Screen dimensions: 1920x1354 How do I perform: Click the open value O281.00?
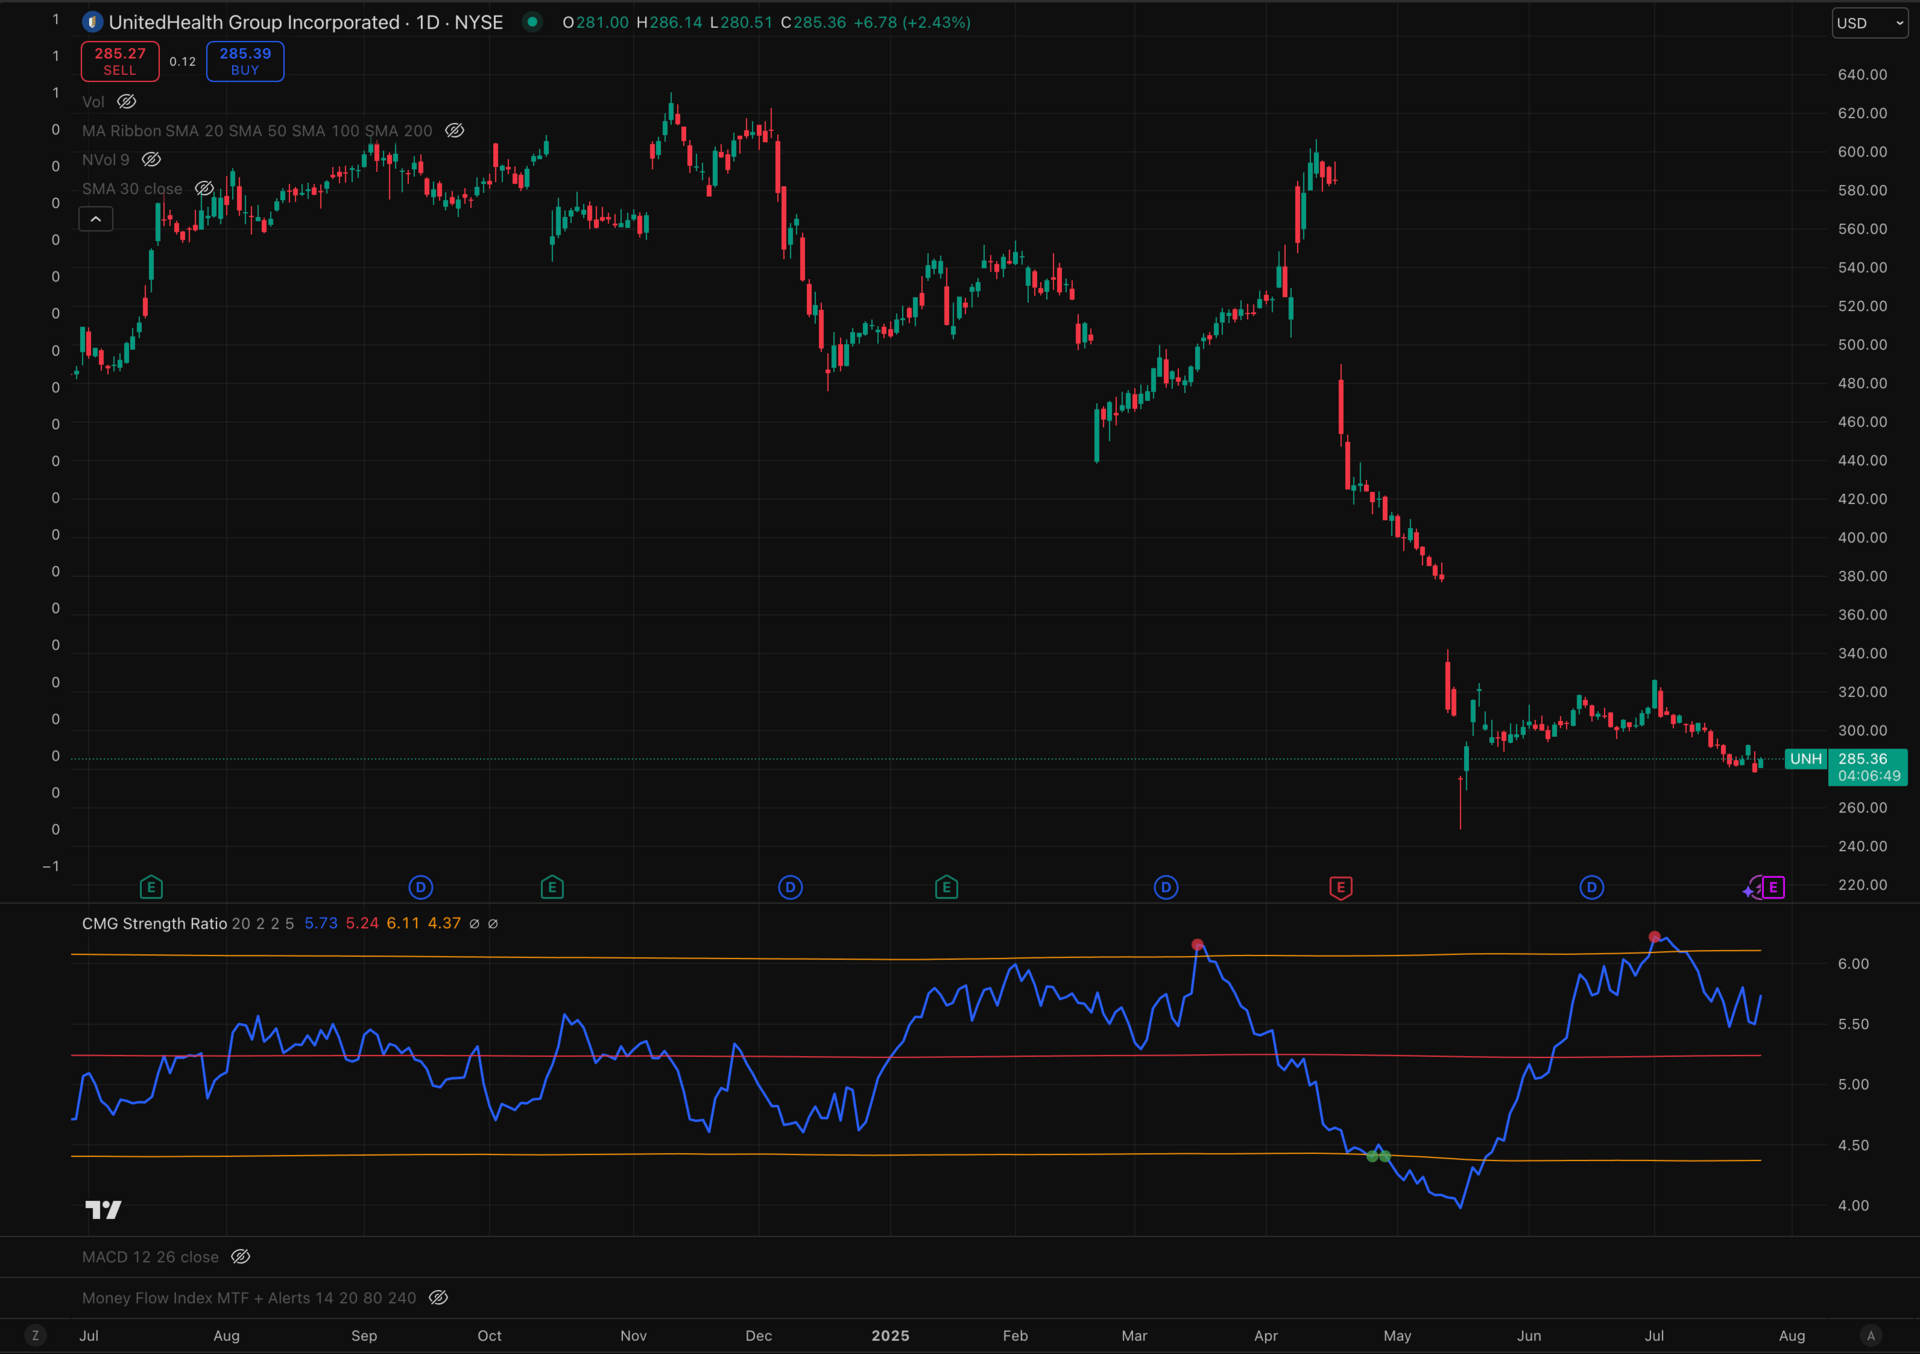point(596,22)
